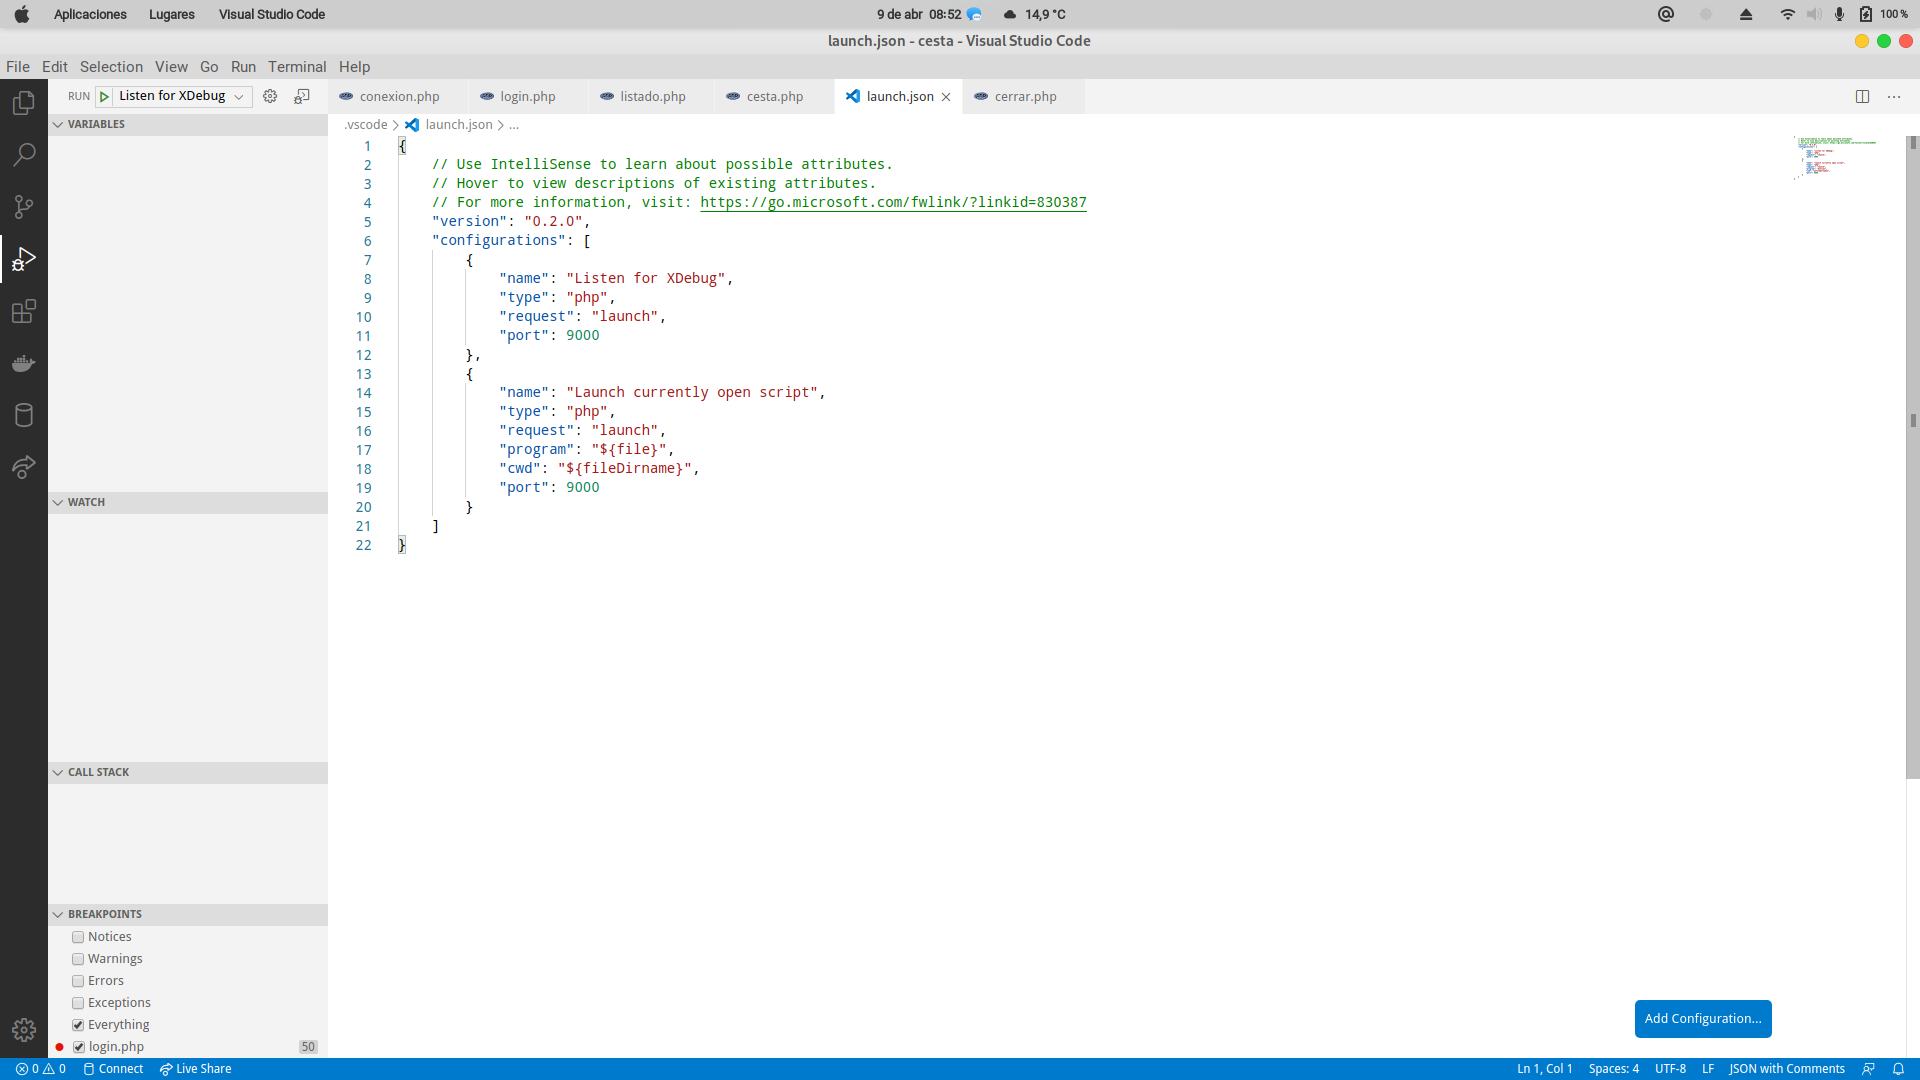Select the Run and Debug view icon

(24, 259)
